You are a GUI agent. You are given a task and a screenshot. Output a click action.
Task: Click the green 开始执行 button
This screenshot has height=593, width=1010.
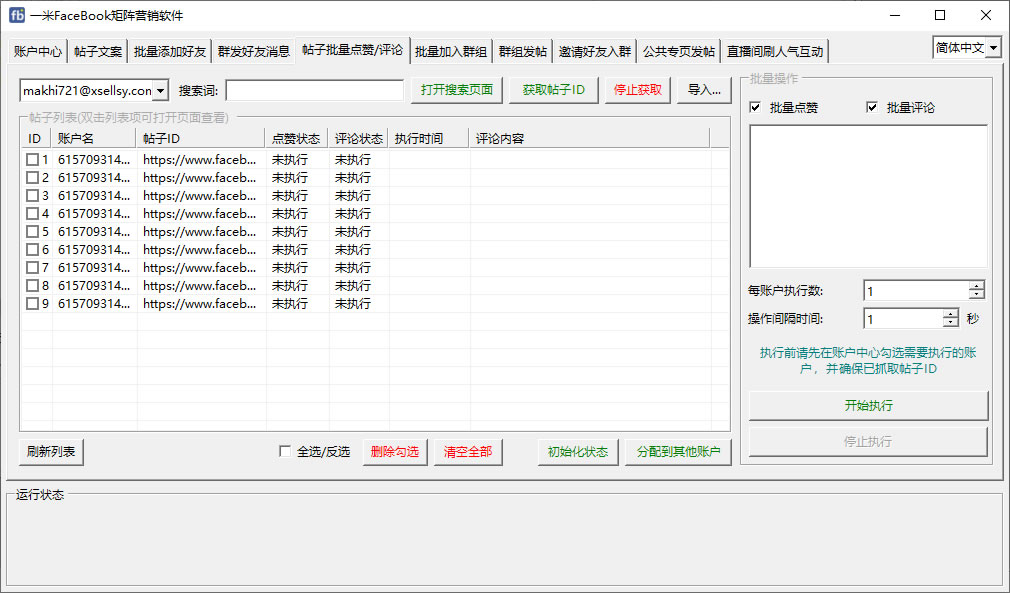pos(868,406)
